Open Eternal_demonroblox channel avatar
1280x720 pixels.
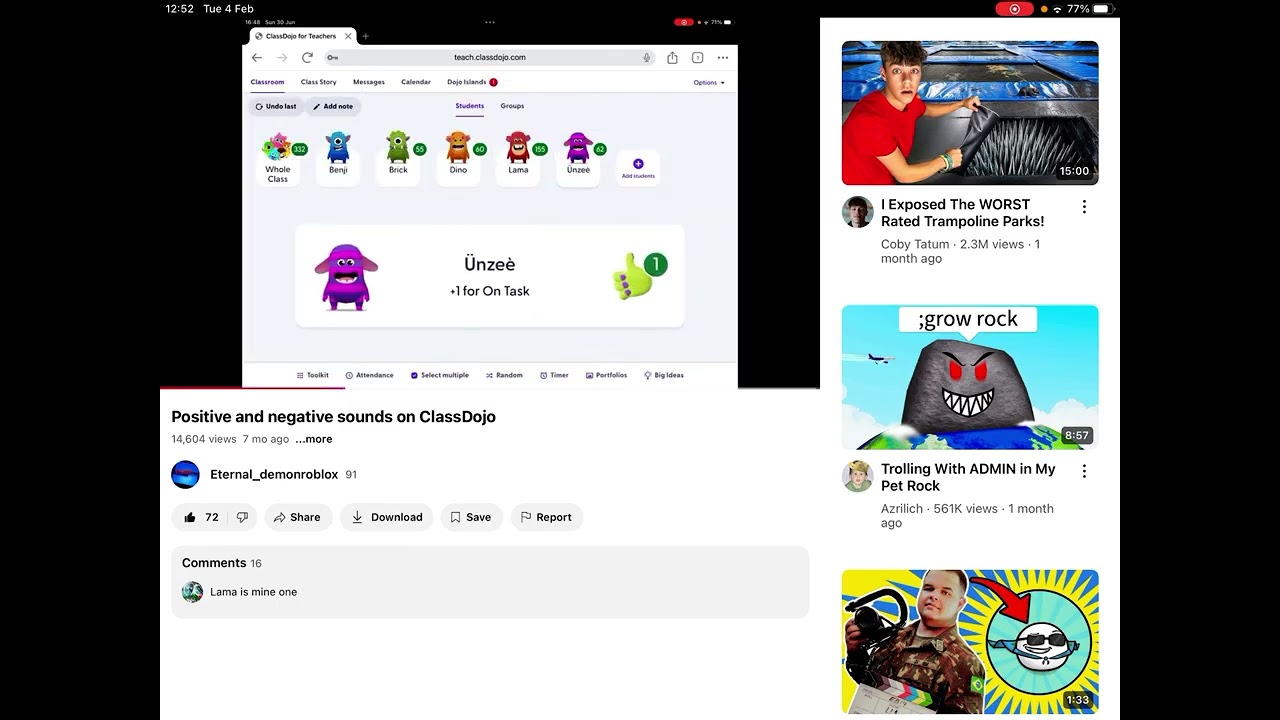click(185, 474)
